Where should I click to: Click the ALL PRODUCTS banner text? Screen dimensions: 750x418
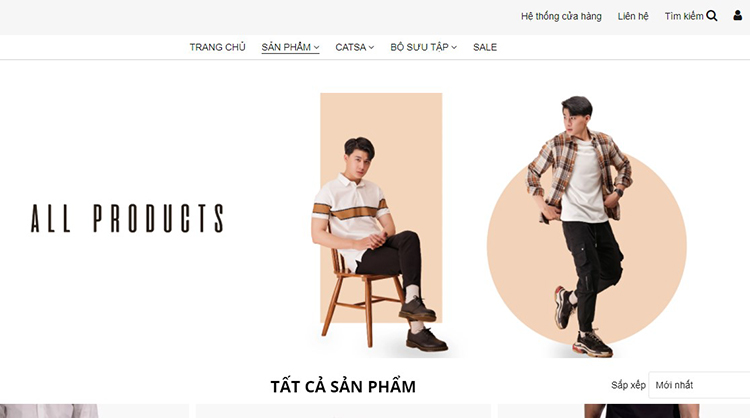pyautogui.click(x=127, y=219)
